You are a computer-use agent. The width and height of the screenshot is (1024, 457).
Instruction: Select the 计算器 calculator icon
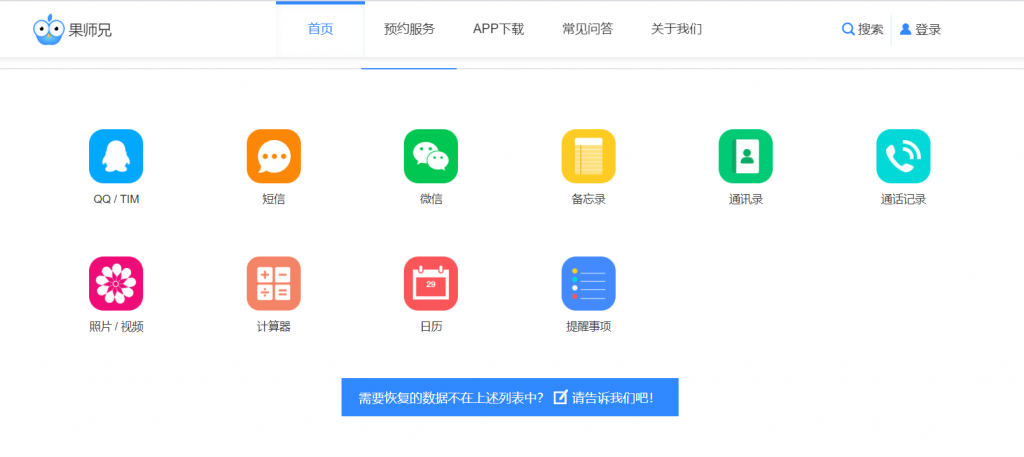pyautogui.click(x=274, y=283)
